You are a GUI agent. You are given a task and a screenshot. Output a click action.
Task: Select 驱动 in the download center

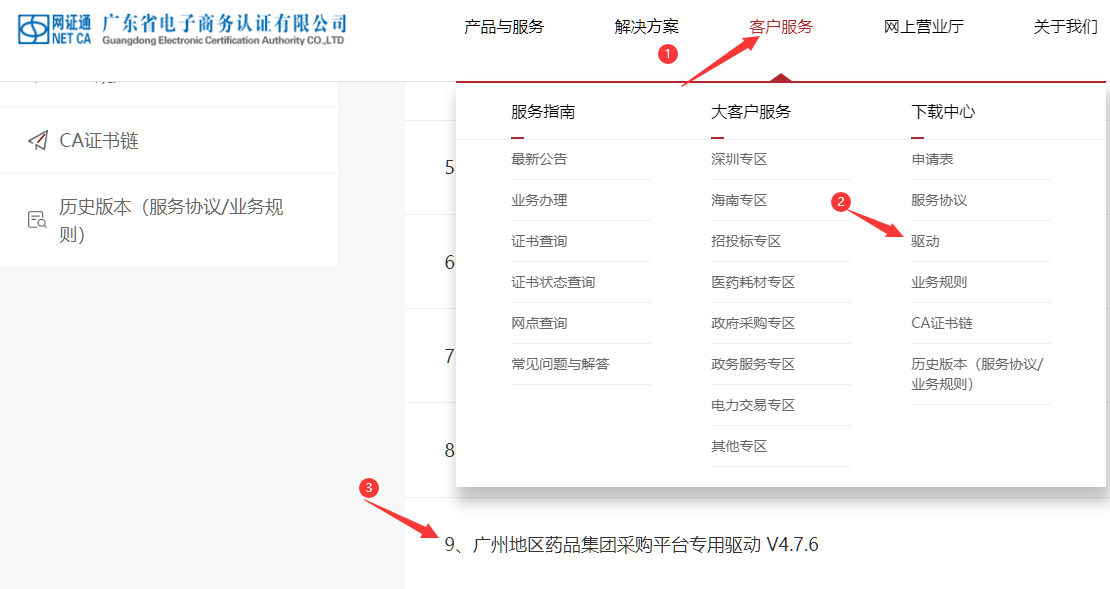925,241
